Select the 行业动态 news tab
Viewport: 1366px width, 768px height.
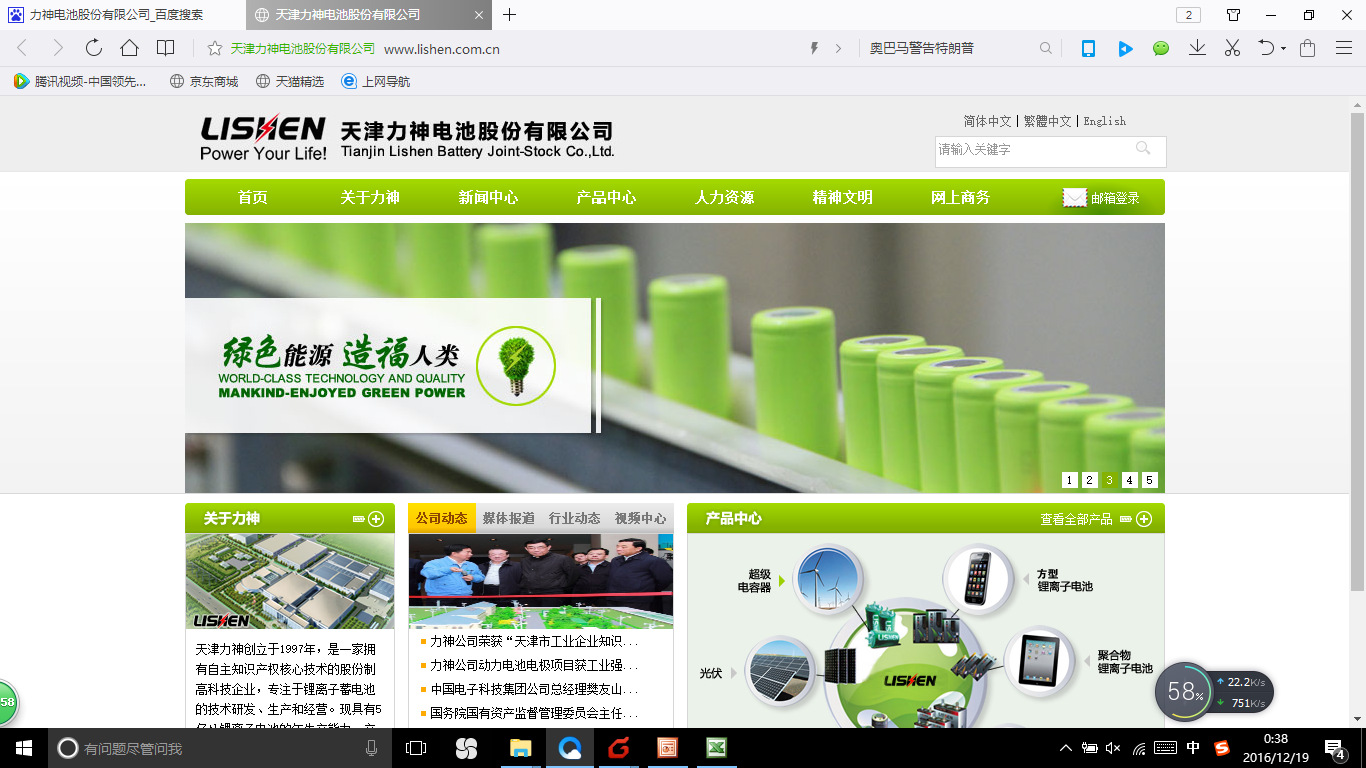(x=574, y=518)
